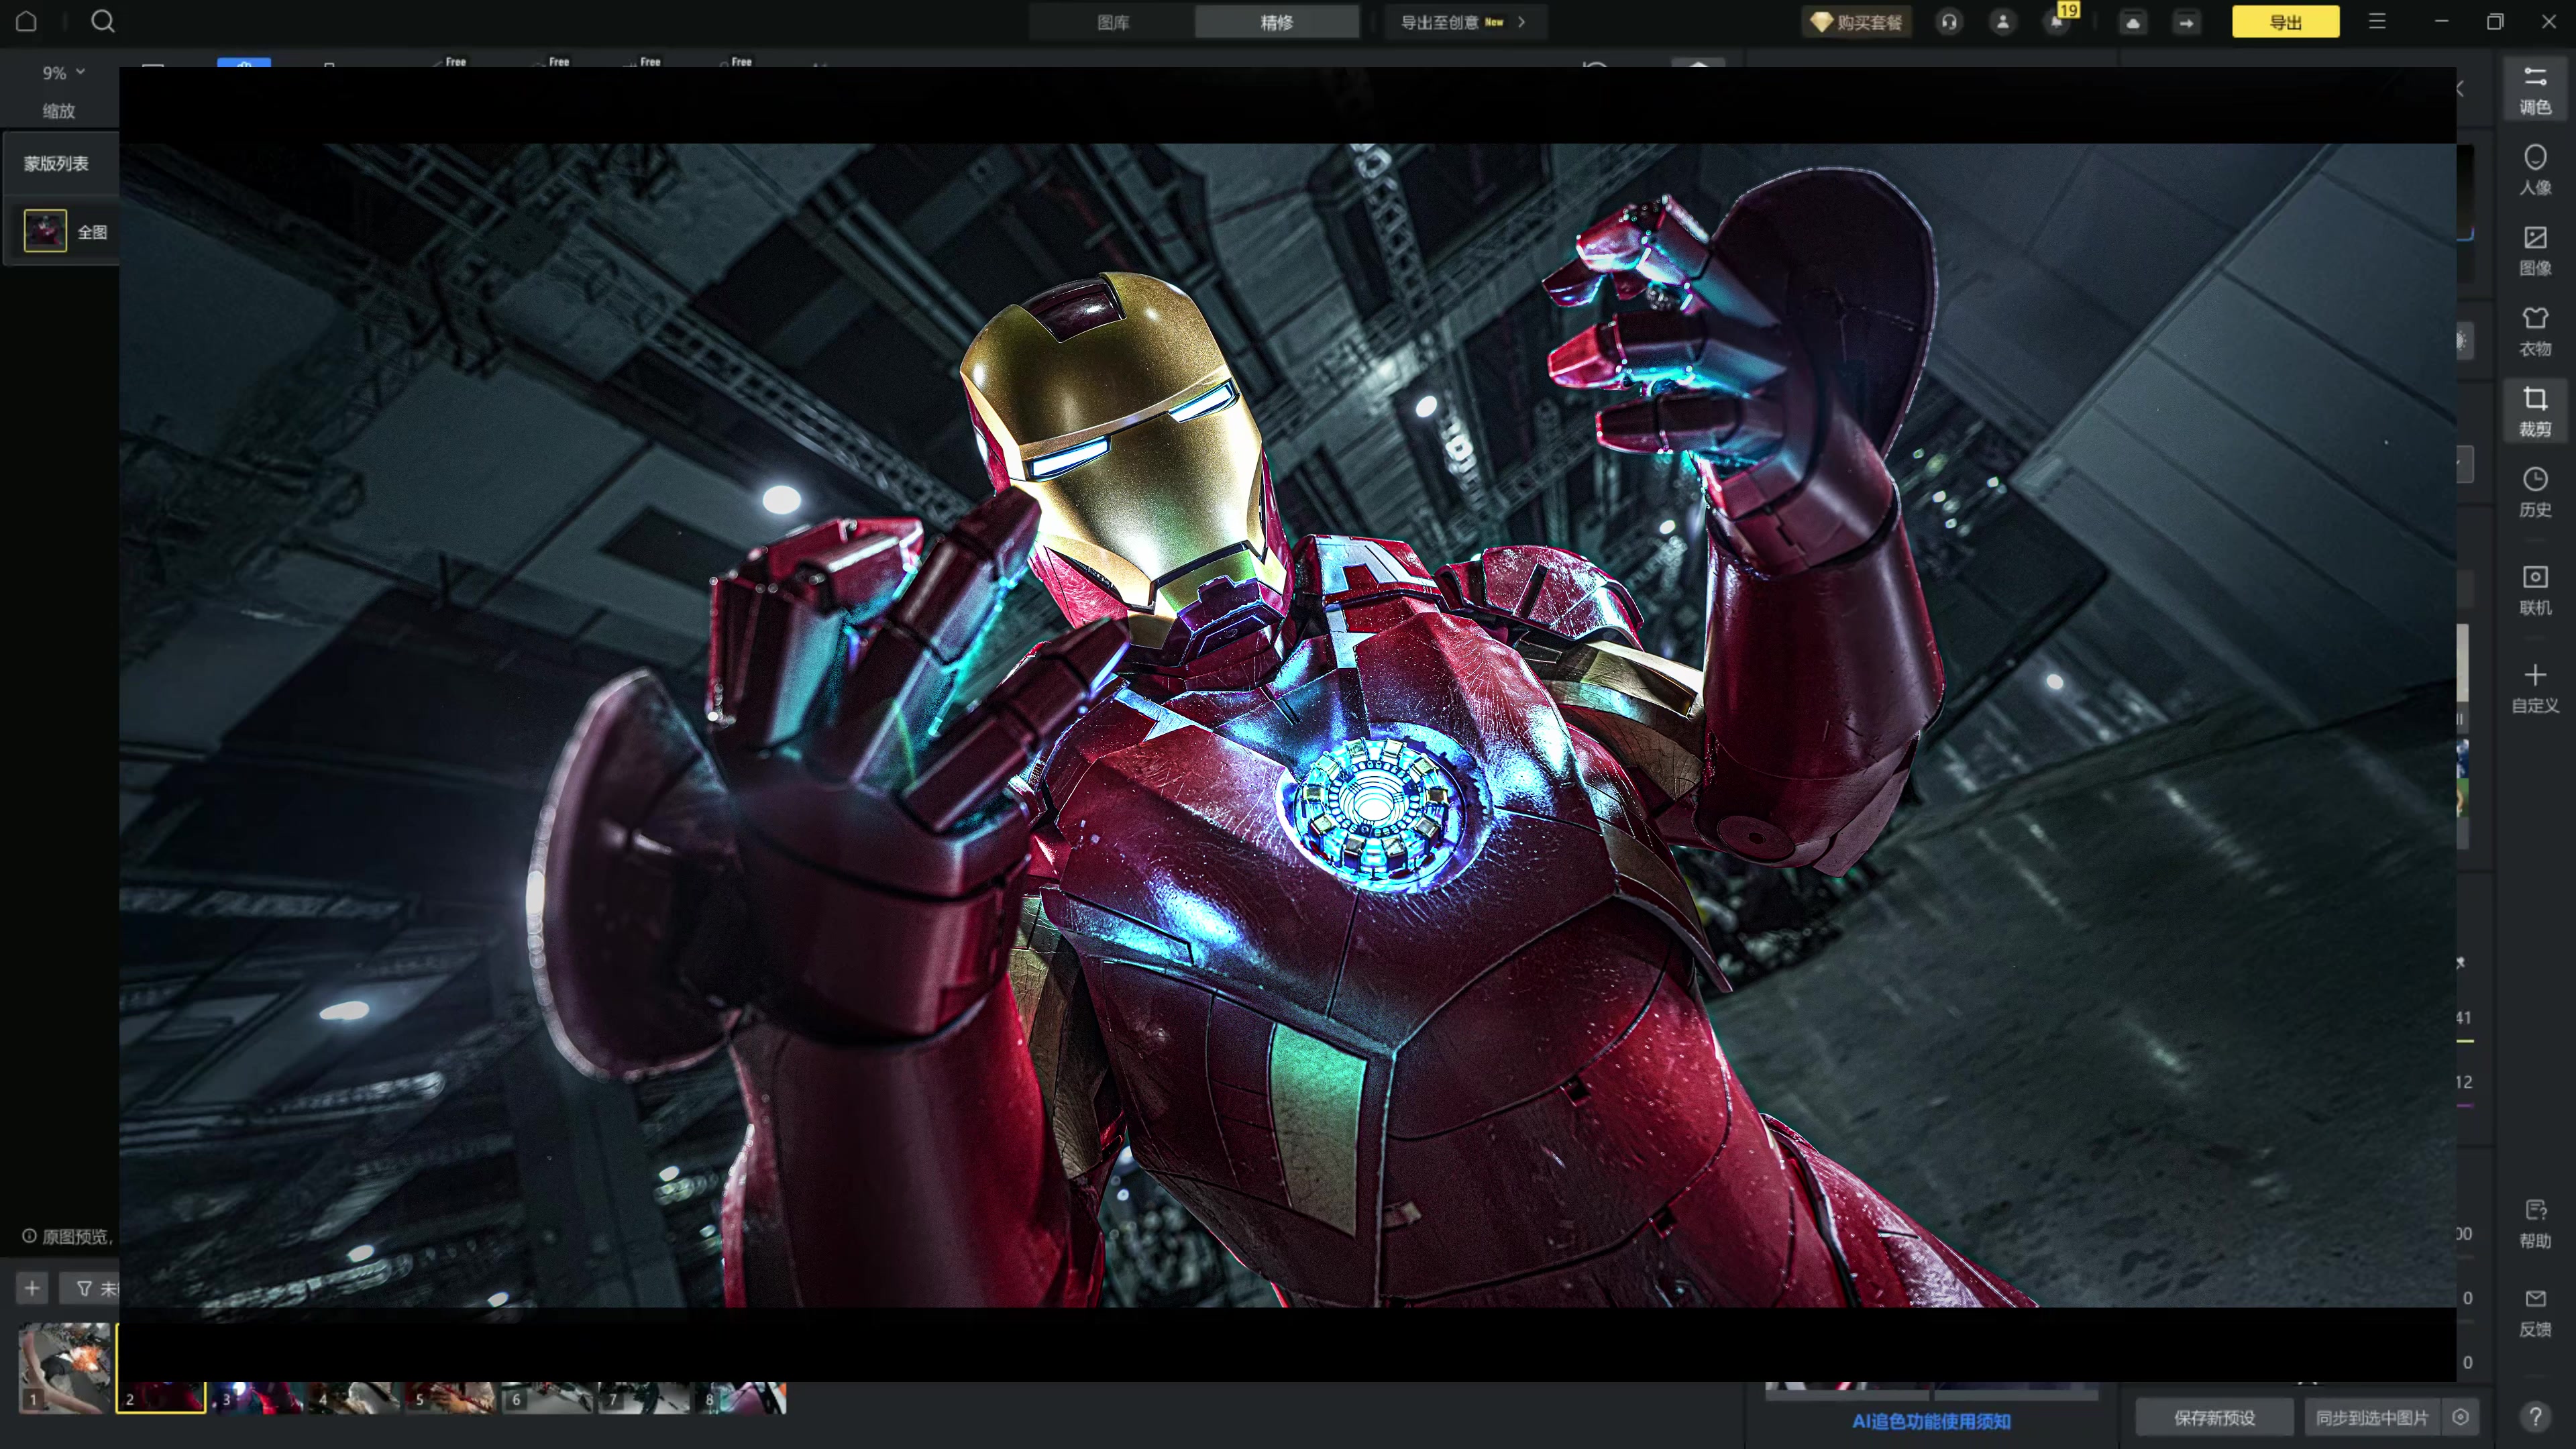This screenshot has width=2576, height=1449.
Task: Open the cloud storage icon
Action: [2132, 22]
